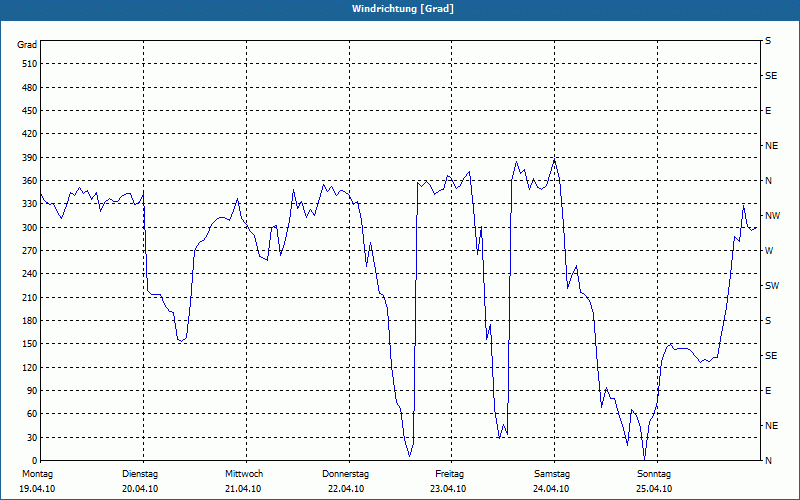Click the date '22.04.10'

point(346,489)
